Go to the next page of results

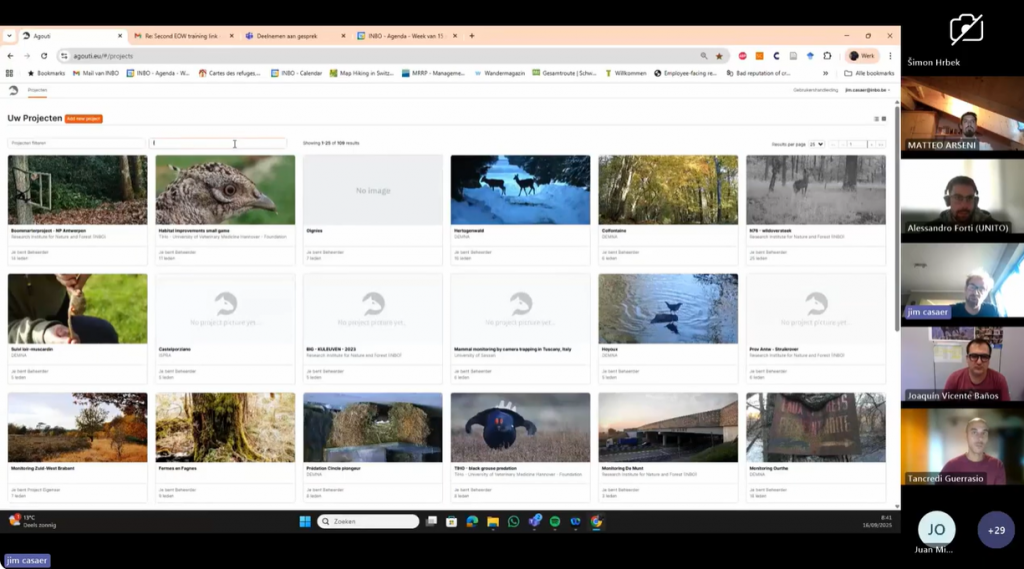(872, 144)
